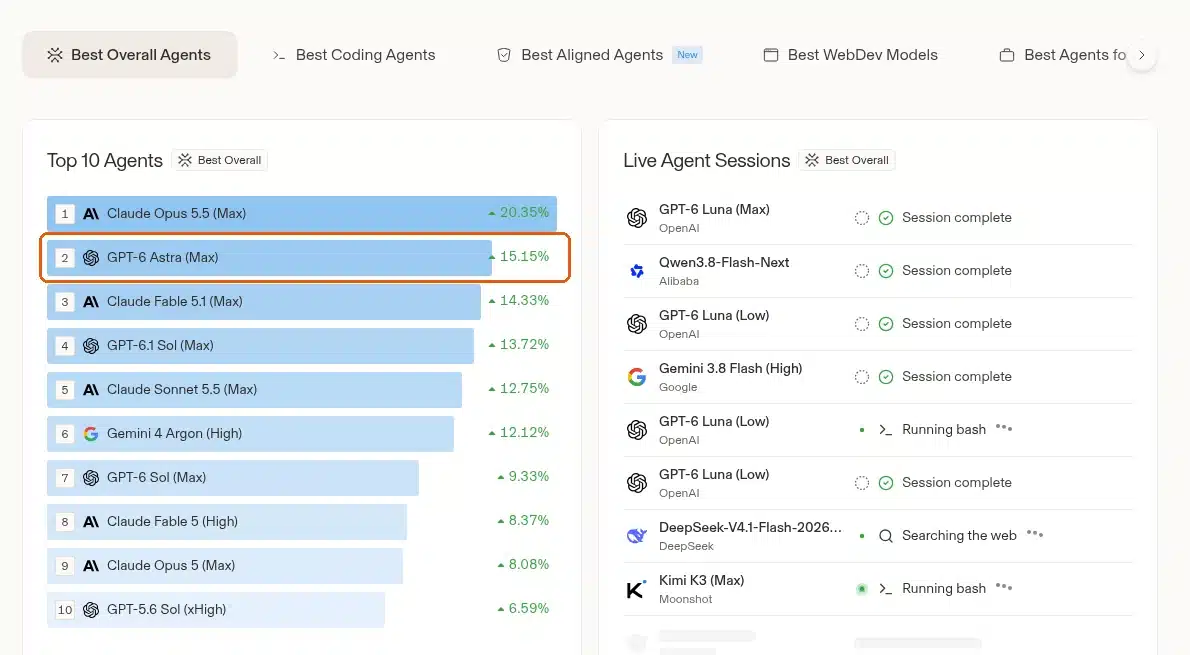This screenshot has height=655, width=1190.
Task: Open the Best Aligned Agents tab
Action: pos(600,55)
